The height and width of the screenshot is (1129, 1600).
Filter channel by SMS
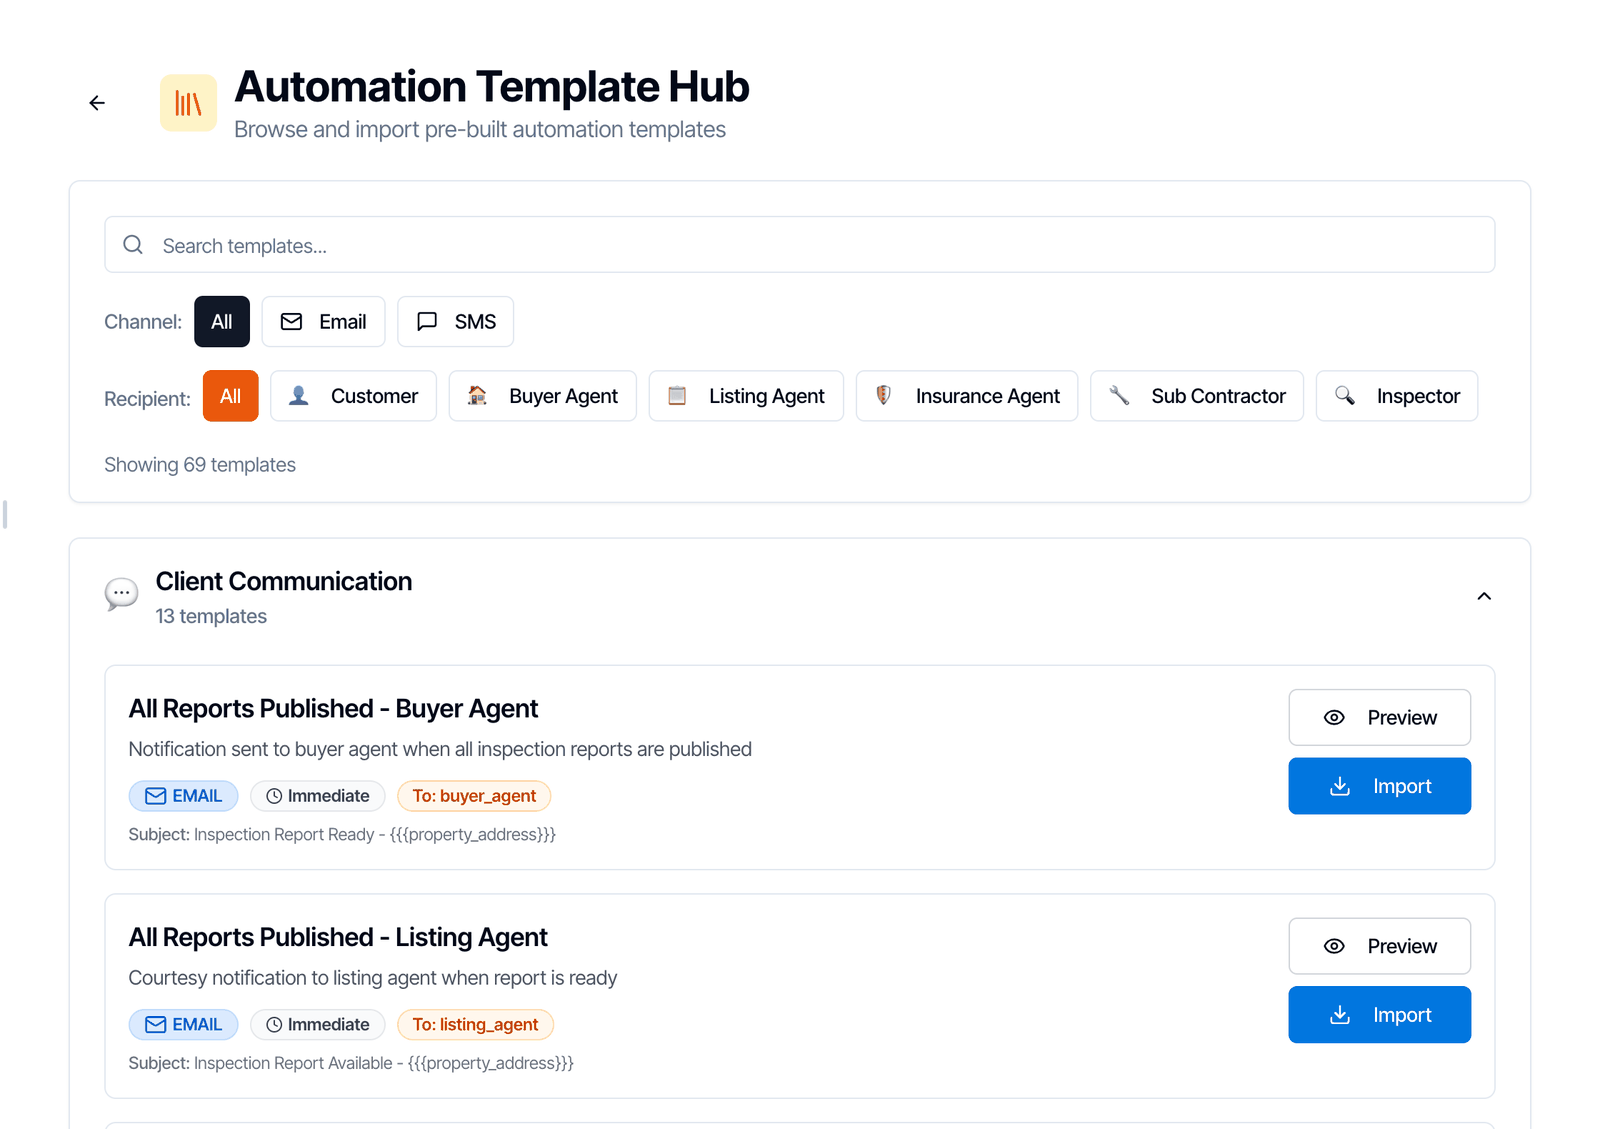click(455, 322)
